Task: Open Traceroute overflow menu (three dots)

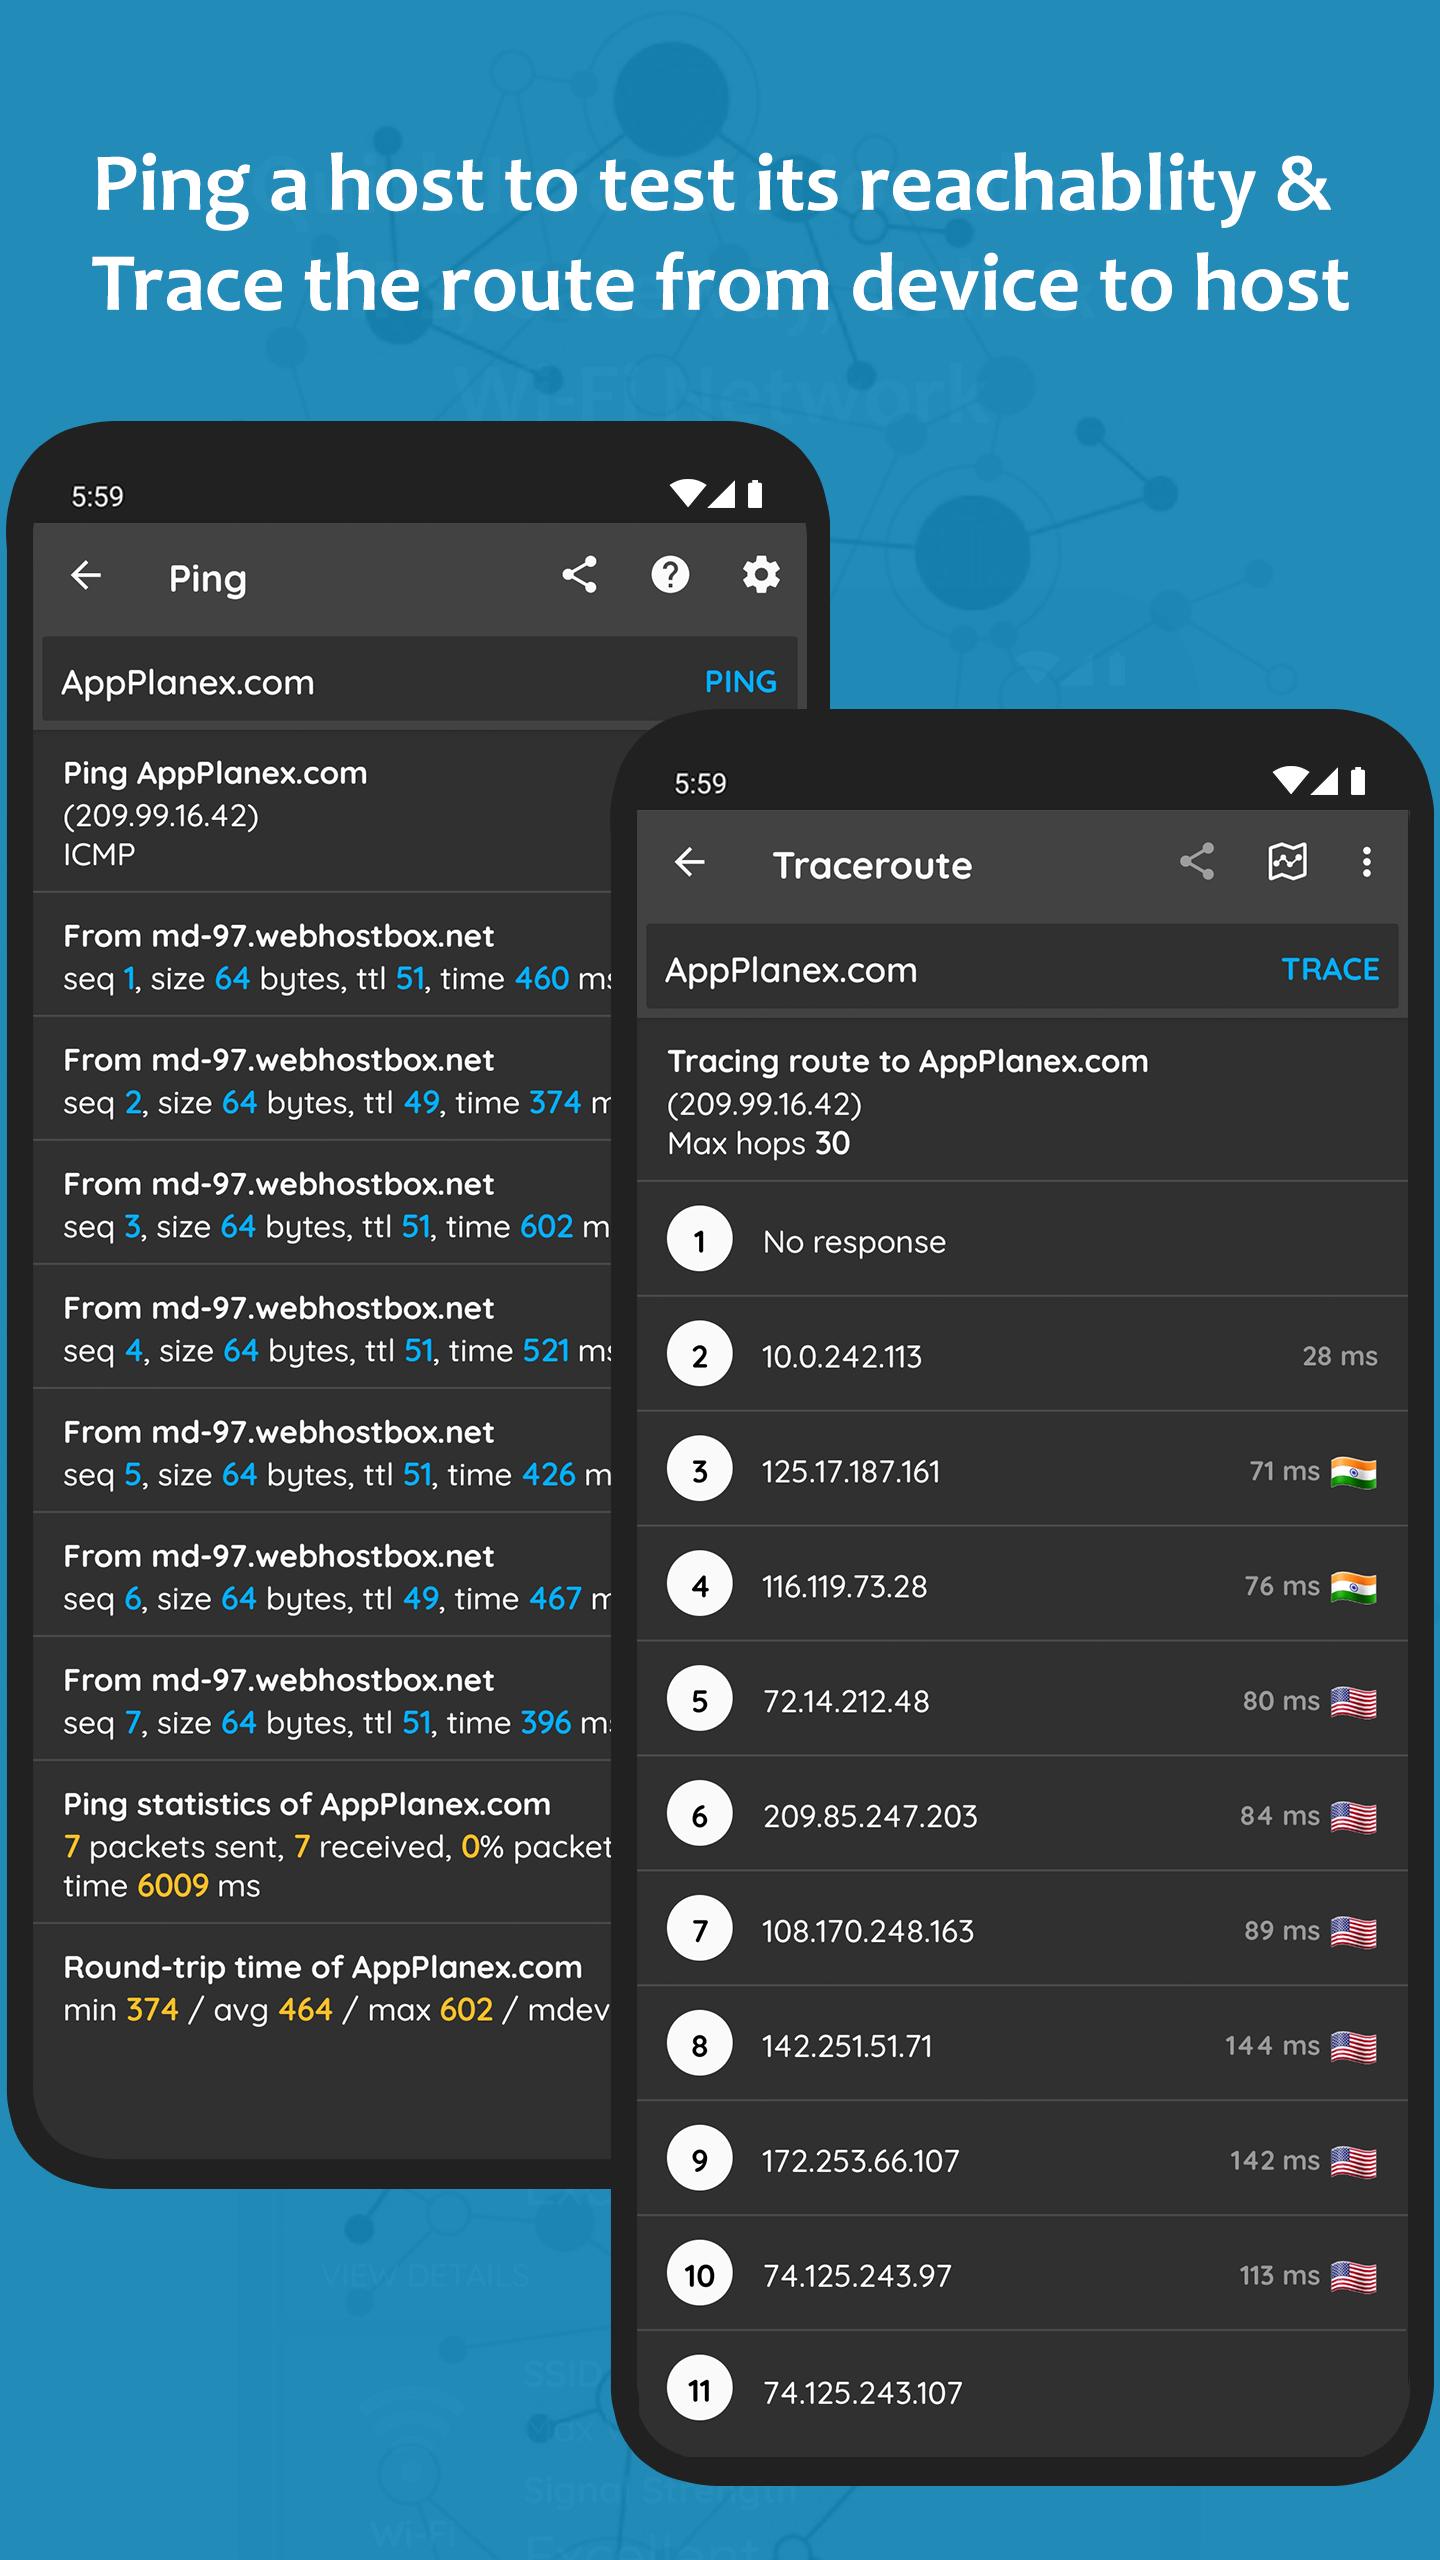Action: [1366, 862]
